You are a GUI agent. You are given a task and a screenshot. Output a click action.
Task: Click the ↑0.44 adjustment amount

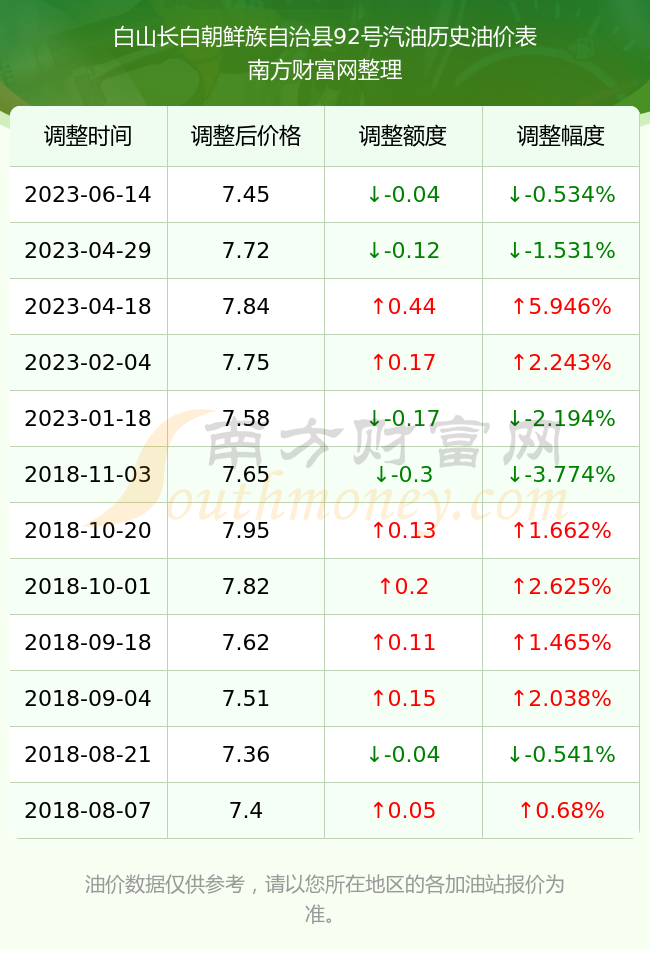[403, 306]
